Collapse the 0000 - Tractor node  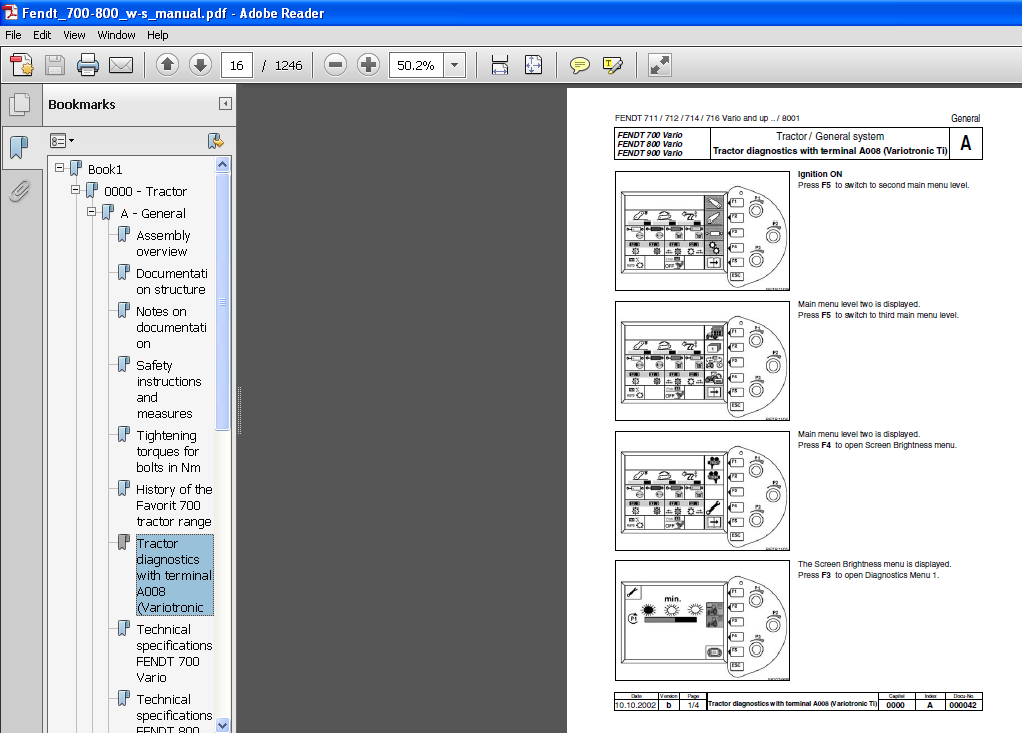coord(76,190)
